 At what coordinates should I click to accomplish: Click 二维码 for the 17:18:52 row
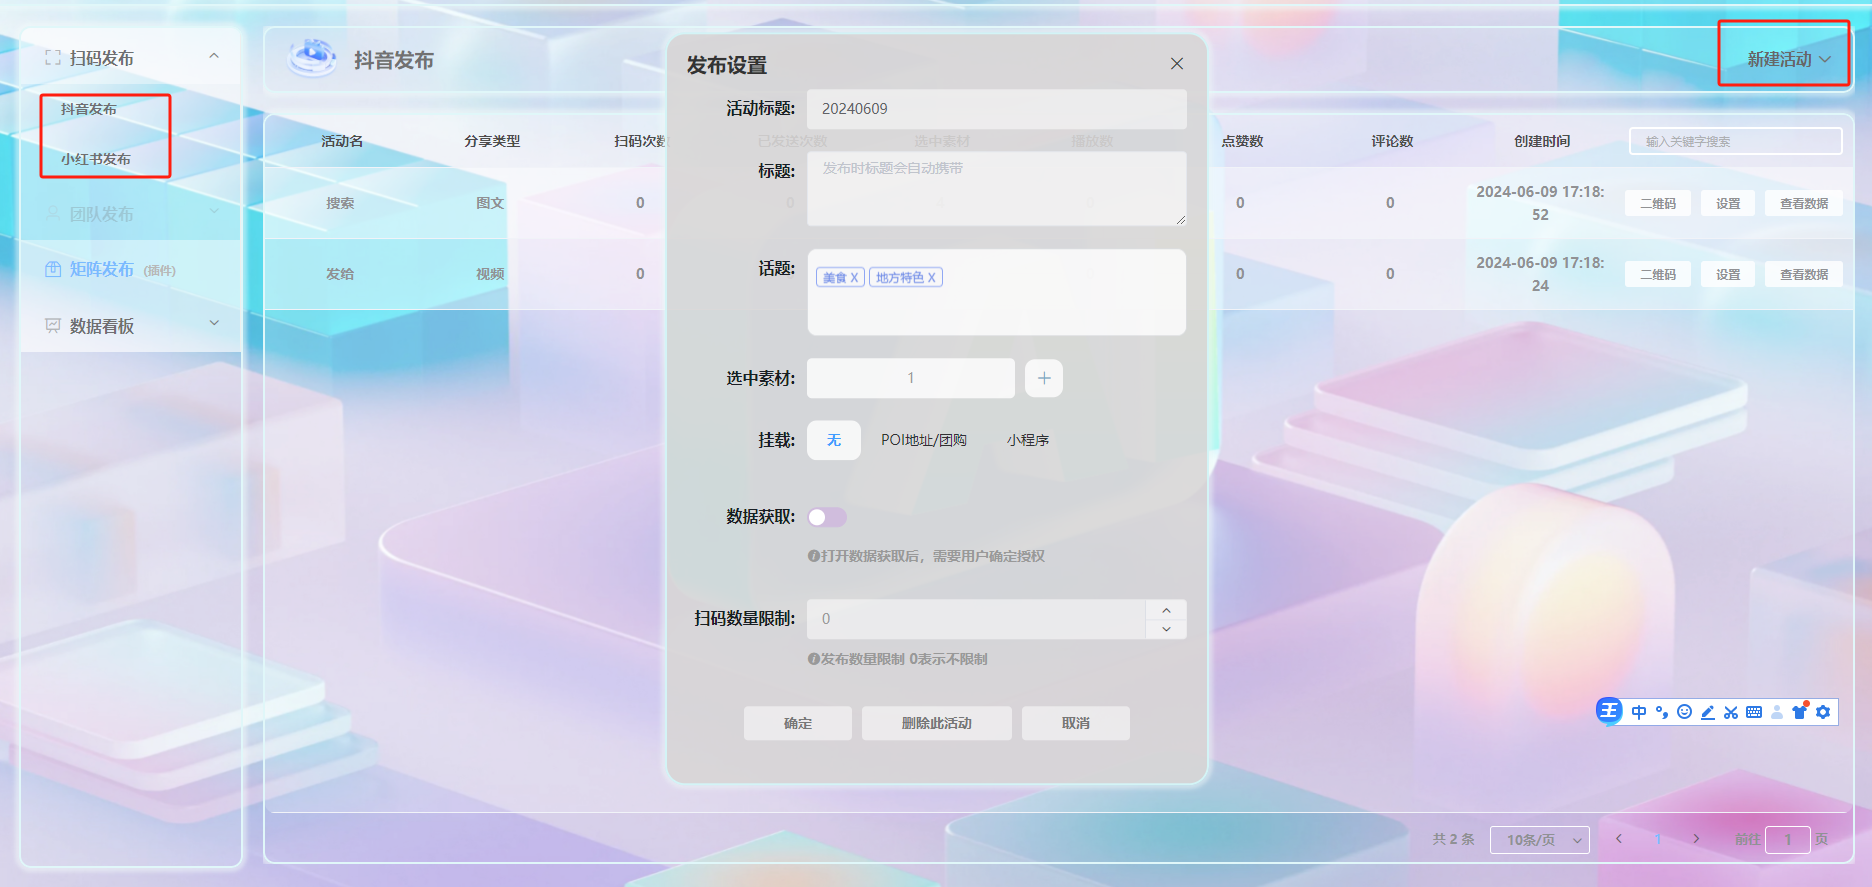coord(1658,203)
